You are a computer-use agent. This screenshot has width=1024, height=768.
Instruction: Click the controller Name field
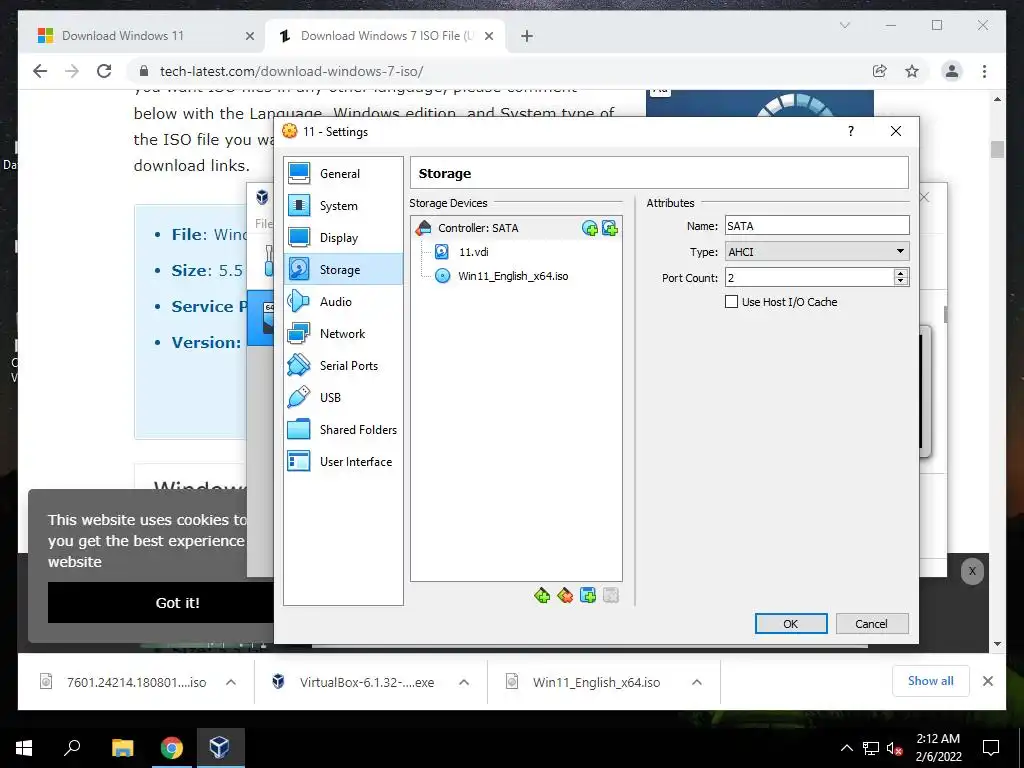817,226
